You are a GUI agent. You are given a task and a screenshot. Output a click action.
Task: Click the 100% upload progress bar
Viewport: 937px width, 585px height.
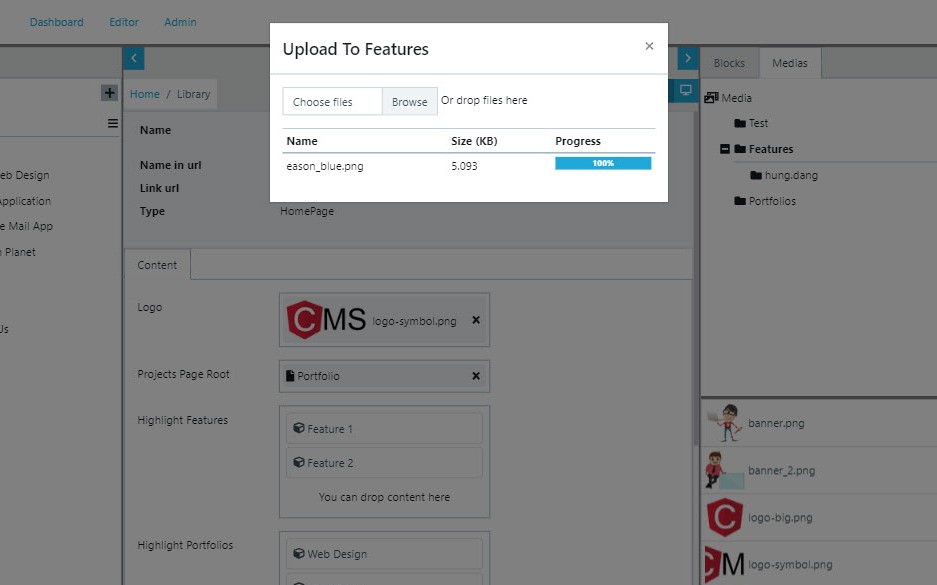601,161
